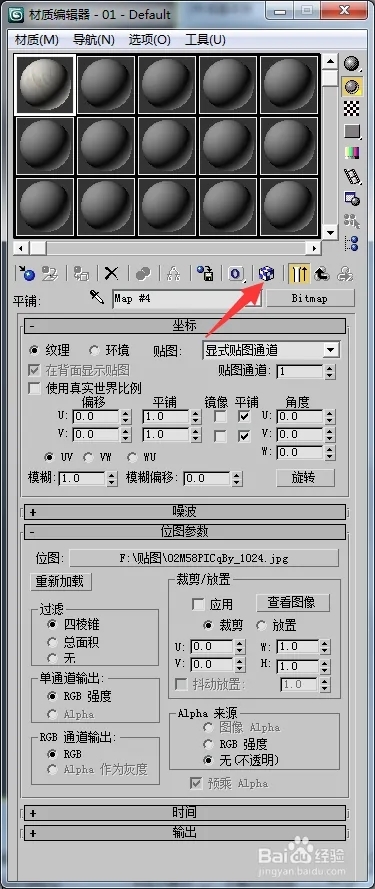Click Material ID Channel icon
Image resolution: width=375 pixels, height=889 pixels.
tap(235, 273)
